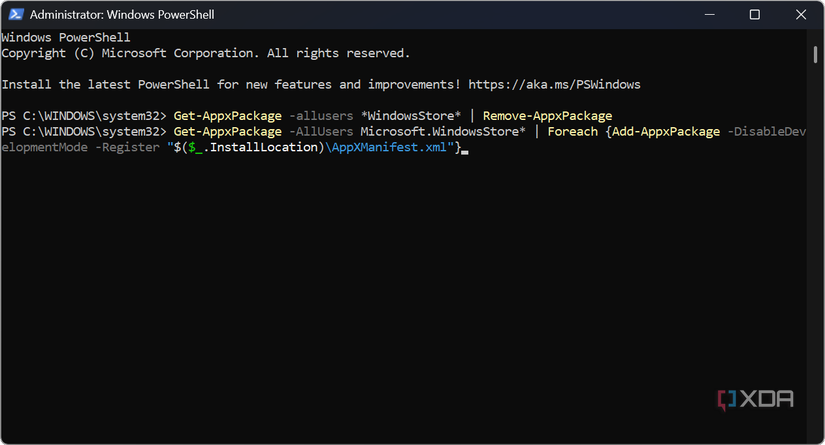Click the https://aka.ms/PSWindows link text
Viewport: 825px width, 445px height.
(554, 84)
